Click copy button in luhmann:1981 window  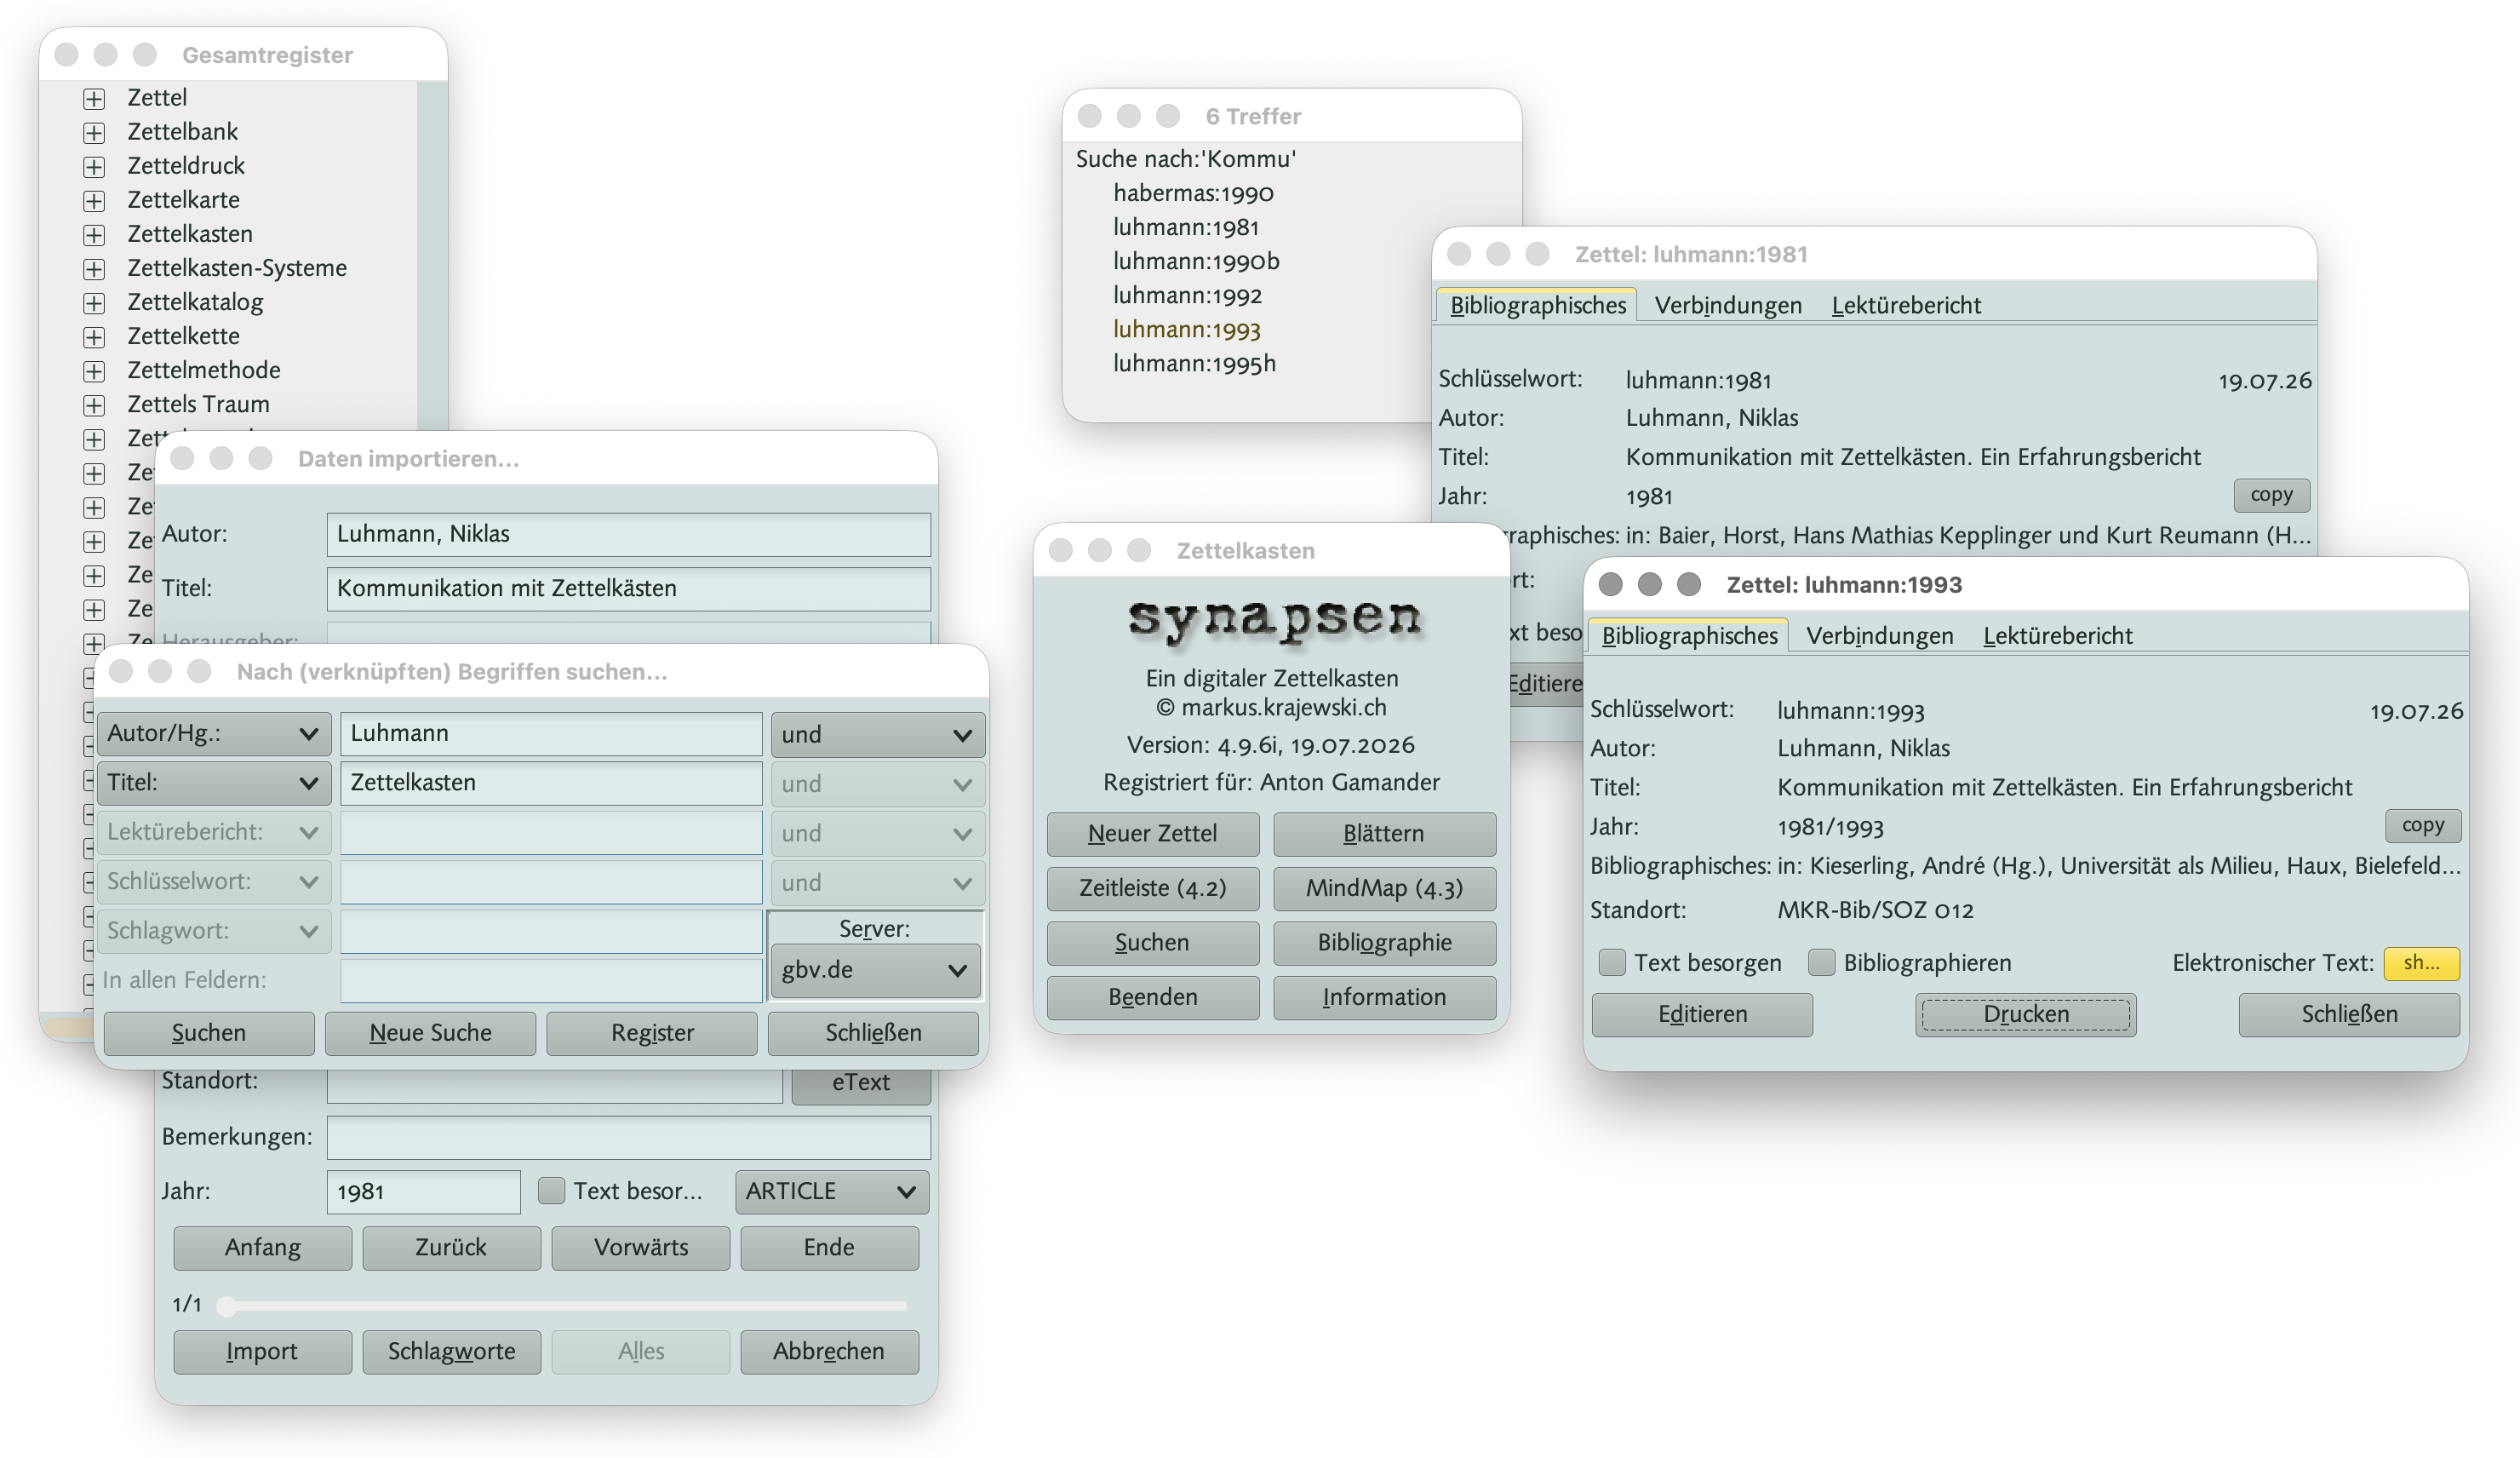2271,495
